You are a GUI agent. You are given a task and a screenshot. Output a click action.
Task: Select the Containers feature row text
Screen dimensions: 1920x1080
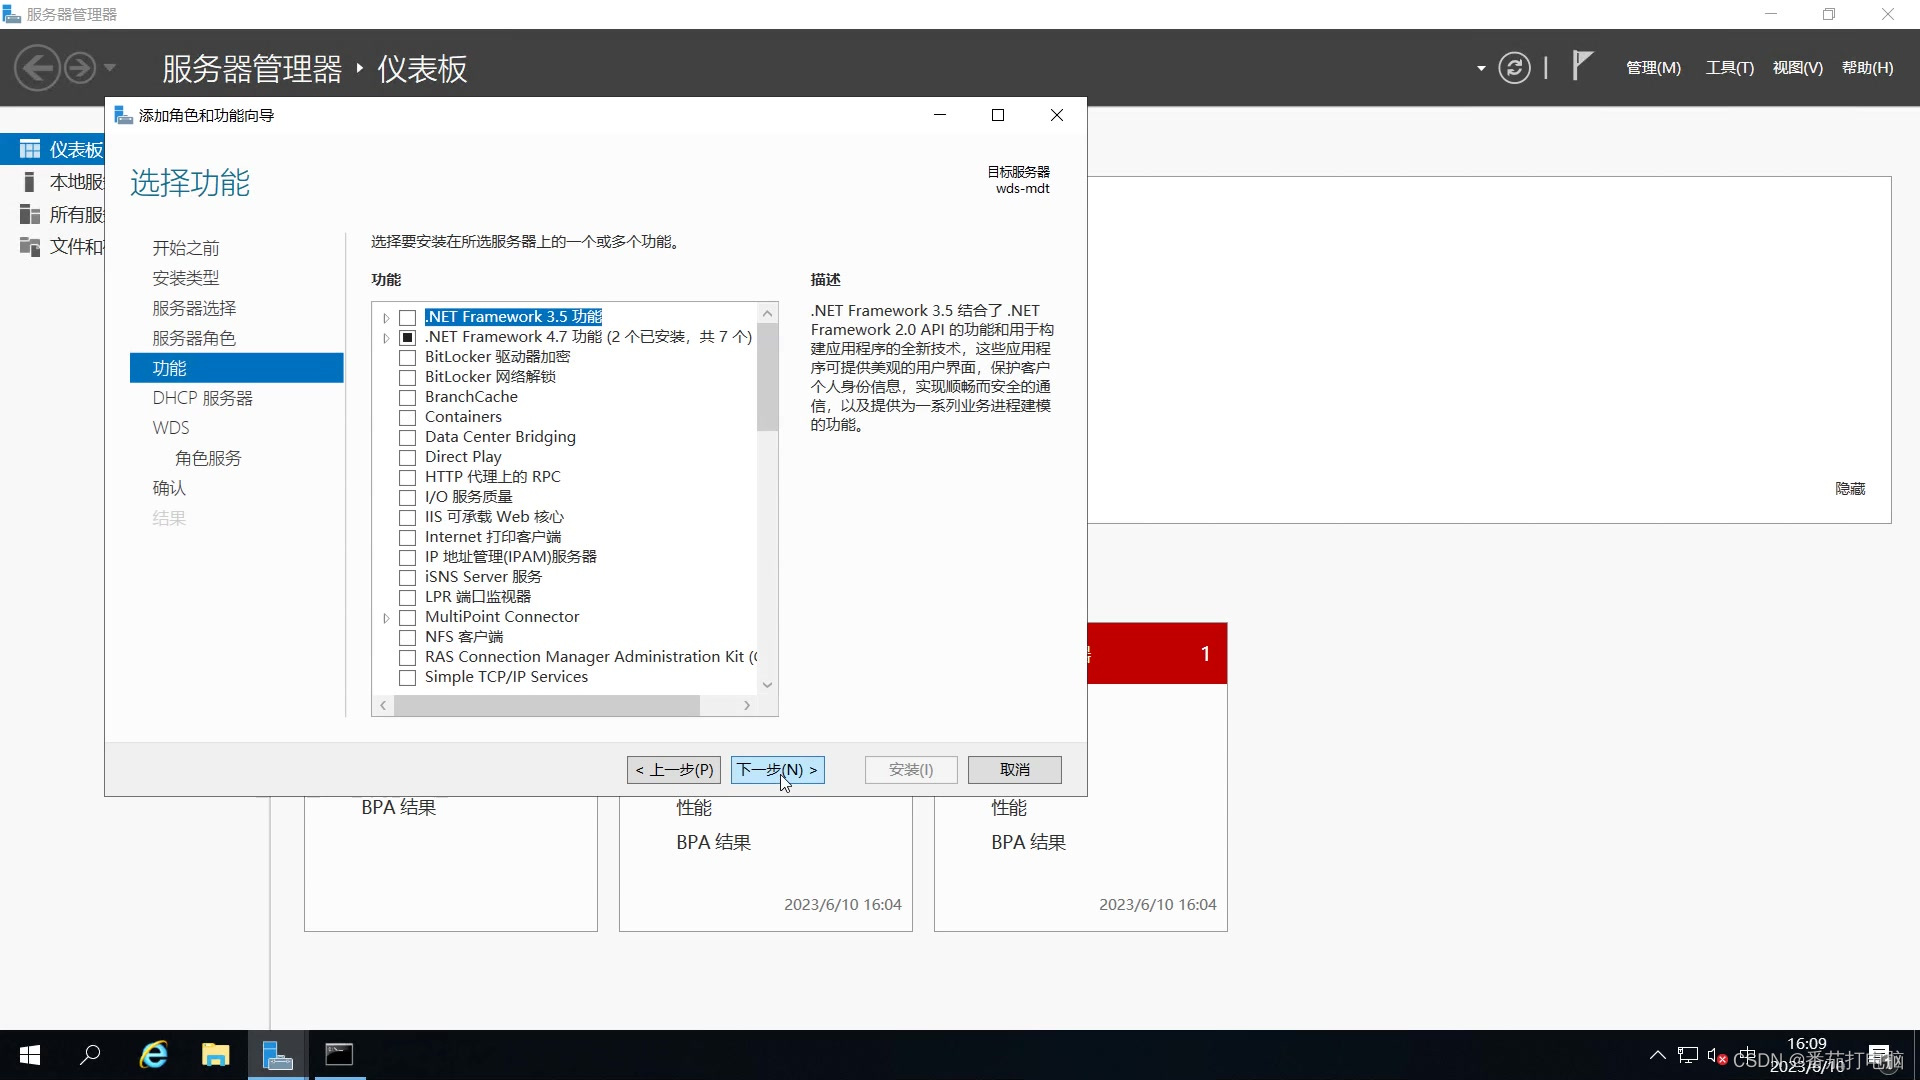463,417
